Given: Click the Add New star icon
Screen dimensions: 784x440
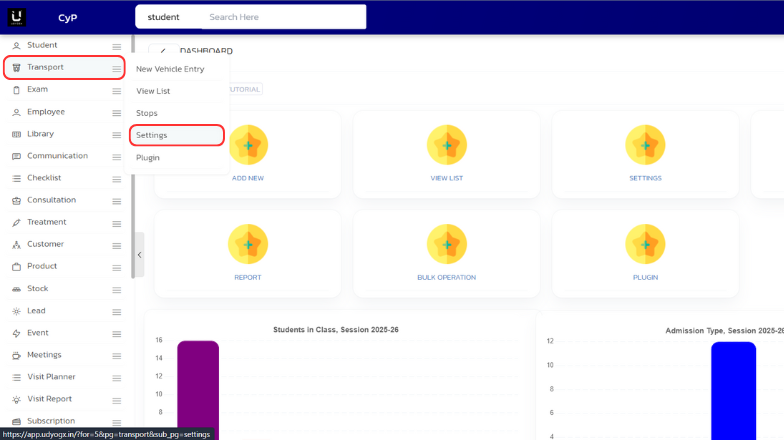Looking at the screenshot, I should tap(248, 146).
